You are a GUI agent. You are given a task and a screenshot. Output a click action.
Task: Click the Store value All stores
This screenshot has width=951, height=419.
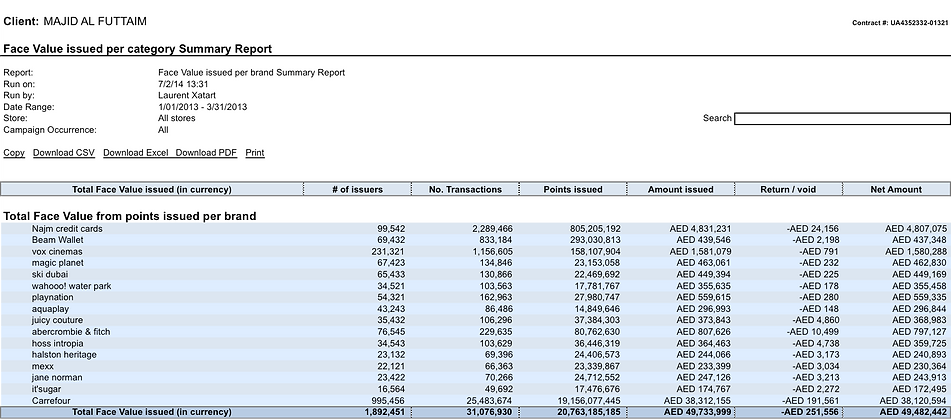(x=176, y=118)
